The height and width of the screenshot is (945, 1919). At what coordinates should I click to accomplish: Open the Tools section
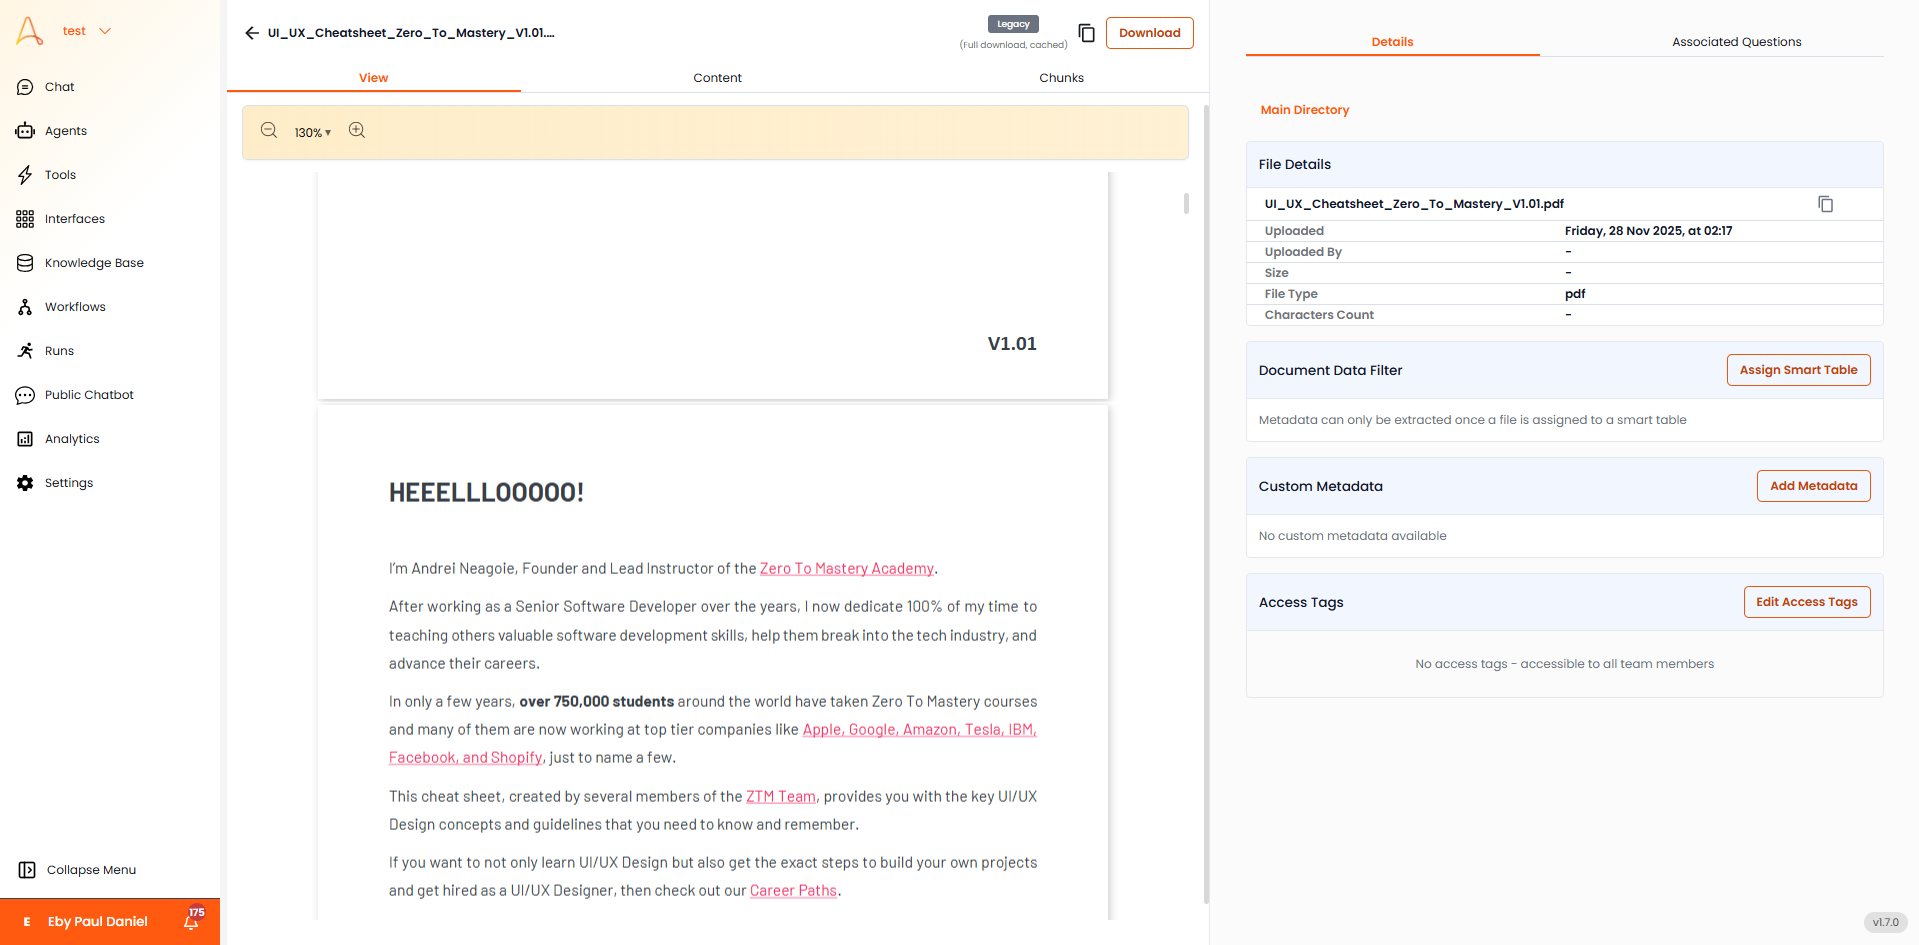pos(60,175)
